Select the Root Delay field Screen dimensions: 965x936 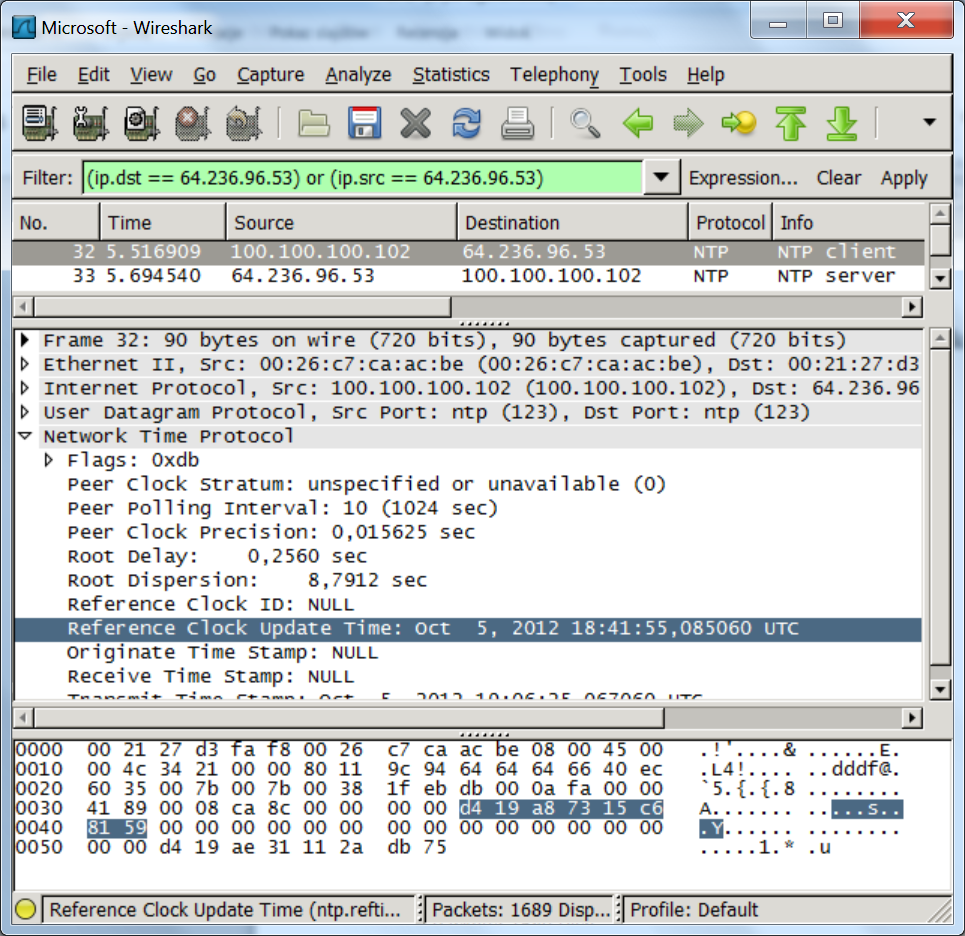217,556
